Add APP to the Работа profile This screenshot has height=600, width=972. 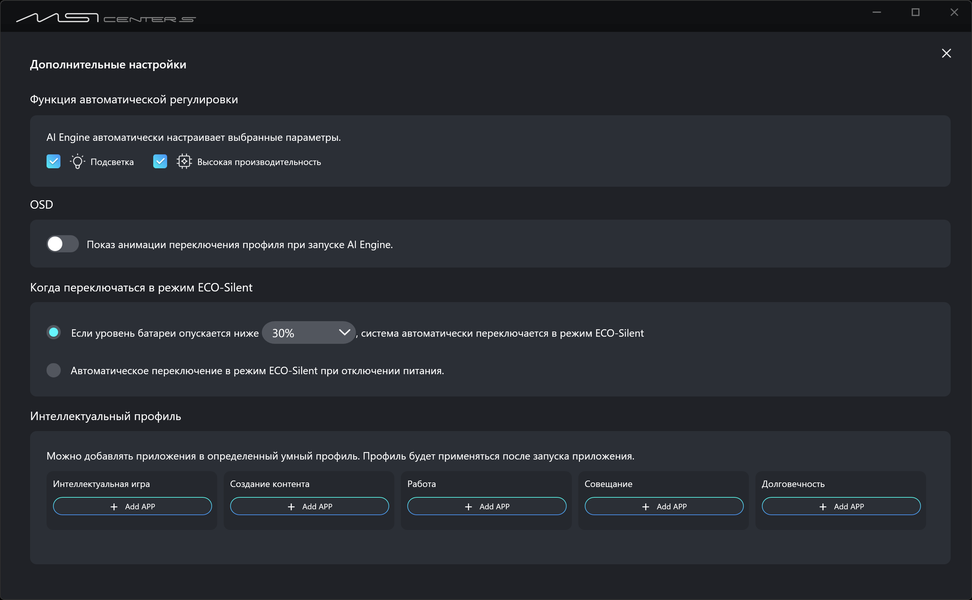487,507
